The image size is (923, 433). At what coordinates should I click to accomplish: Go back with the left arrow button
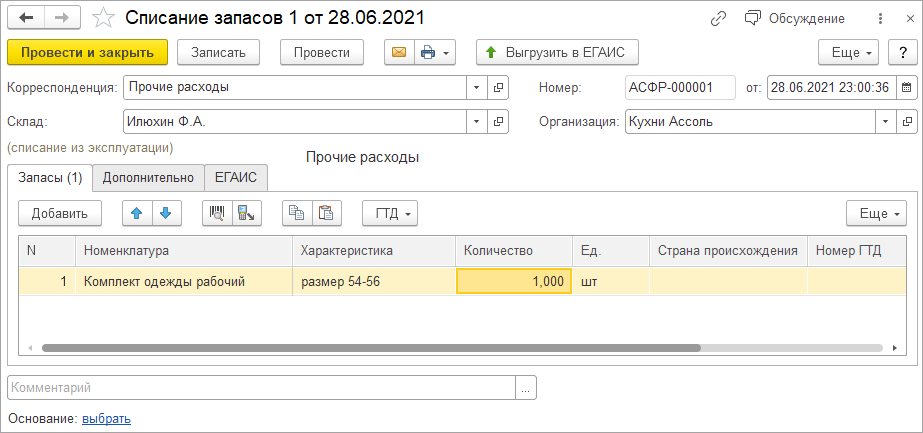click(x=26, y=18)
